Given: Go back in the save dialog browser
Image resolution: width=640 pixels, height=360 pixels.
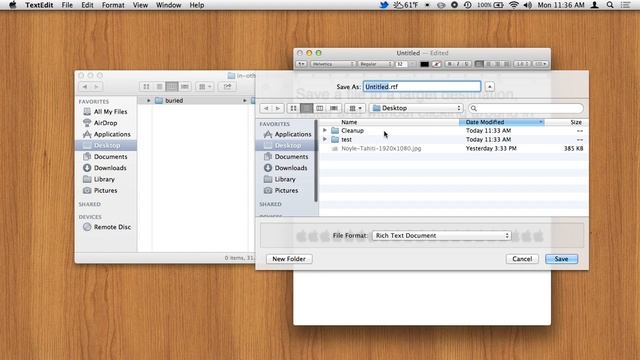Looking at the screenshot, I should (x=266, y=108).
